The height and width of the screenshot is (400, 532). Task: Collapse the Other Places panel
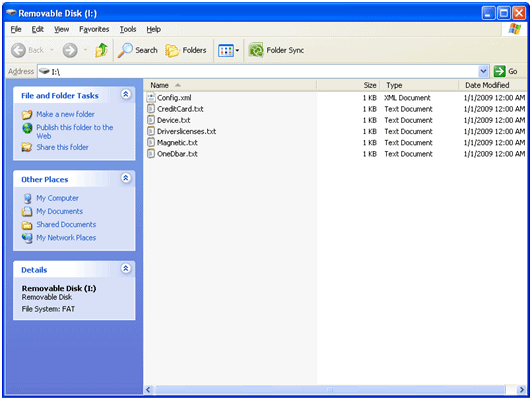(126, 178)
